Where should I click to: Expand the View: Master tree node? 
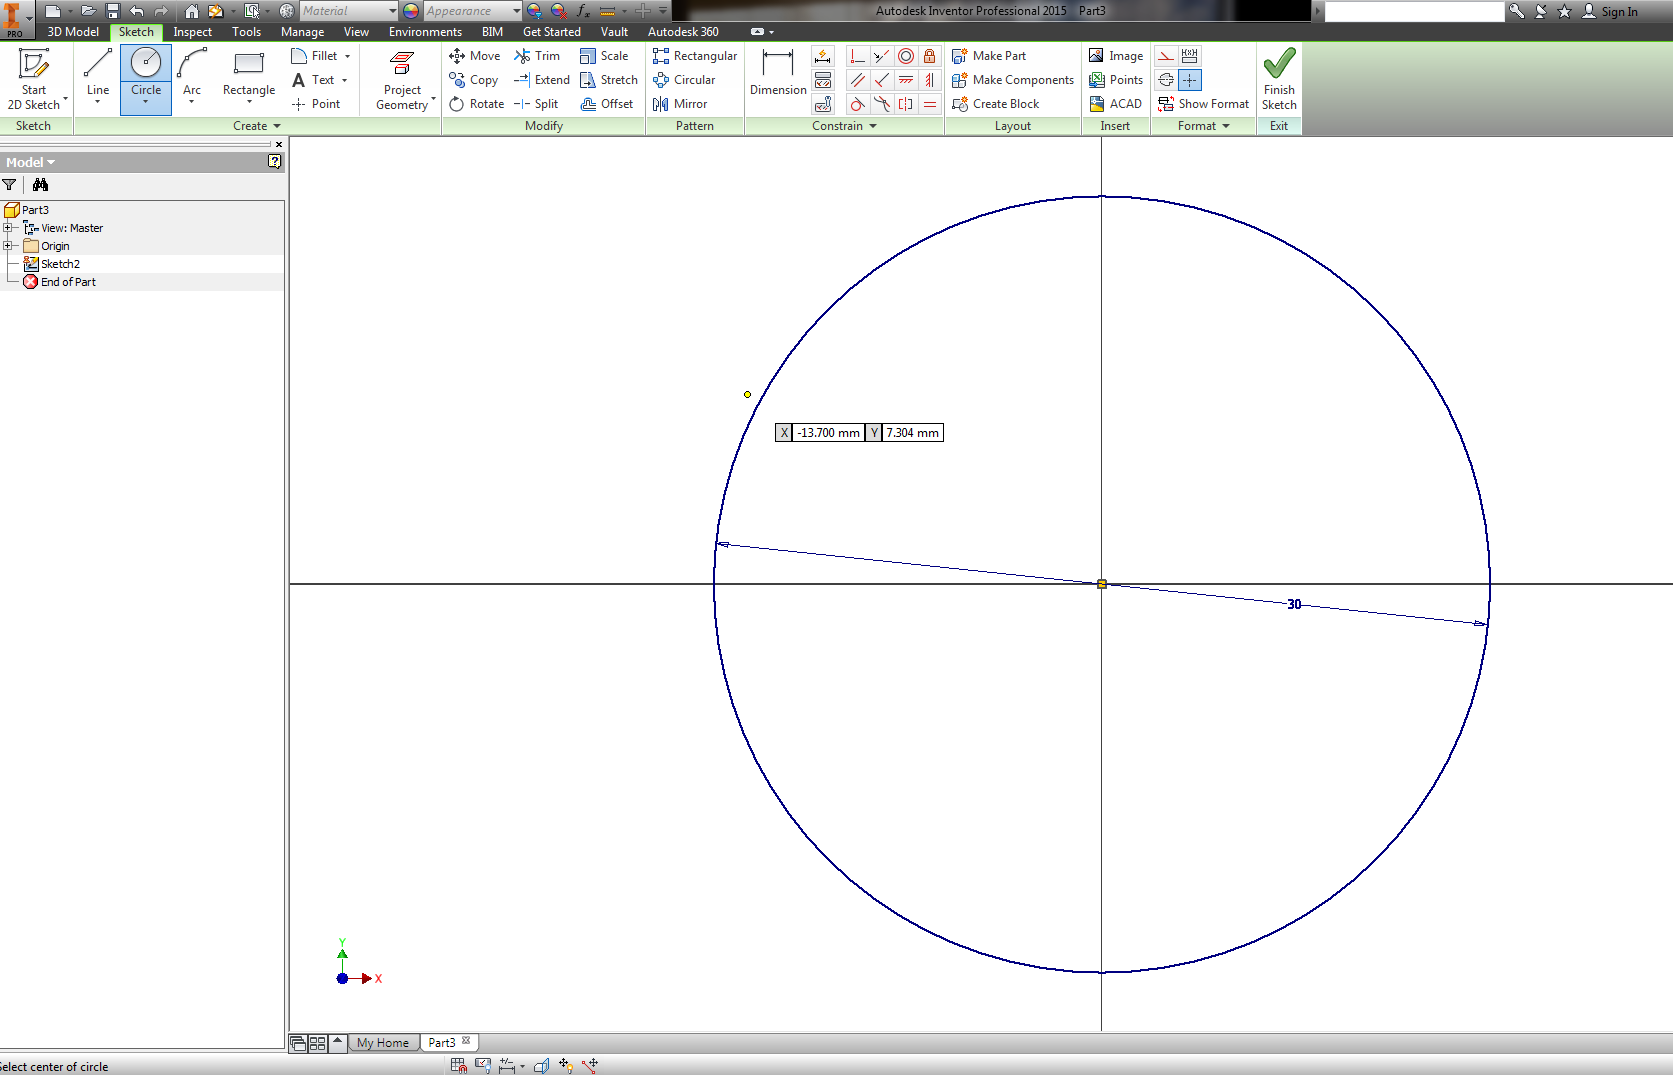coord(8,228)
